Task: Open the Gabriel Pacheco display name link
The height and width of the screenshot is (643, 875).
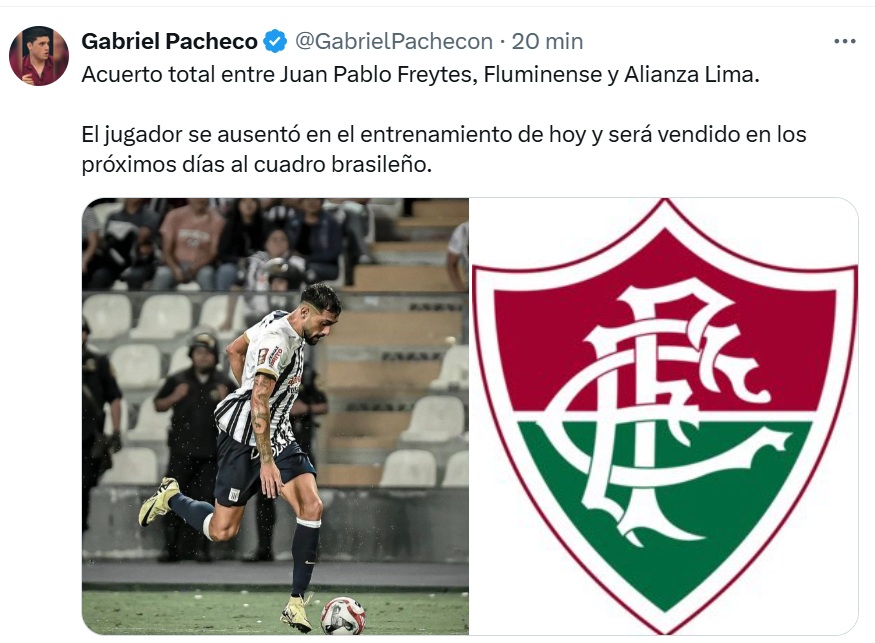Action: click(x=169, y=41)
